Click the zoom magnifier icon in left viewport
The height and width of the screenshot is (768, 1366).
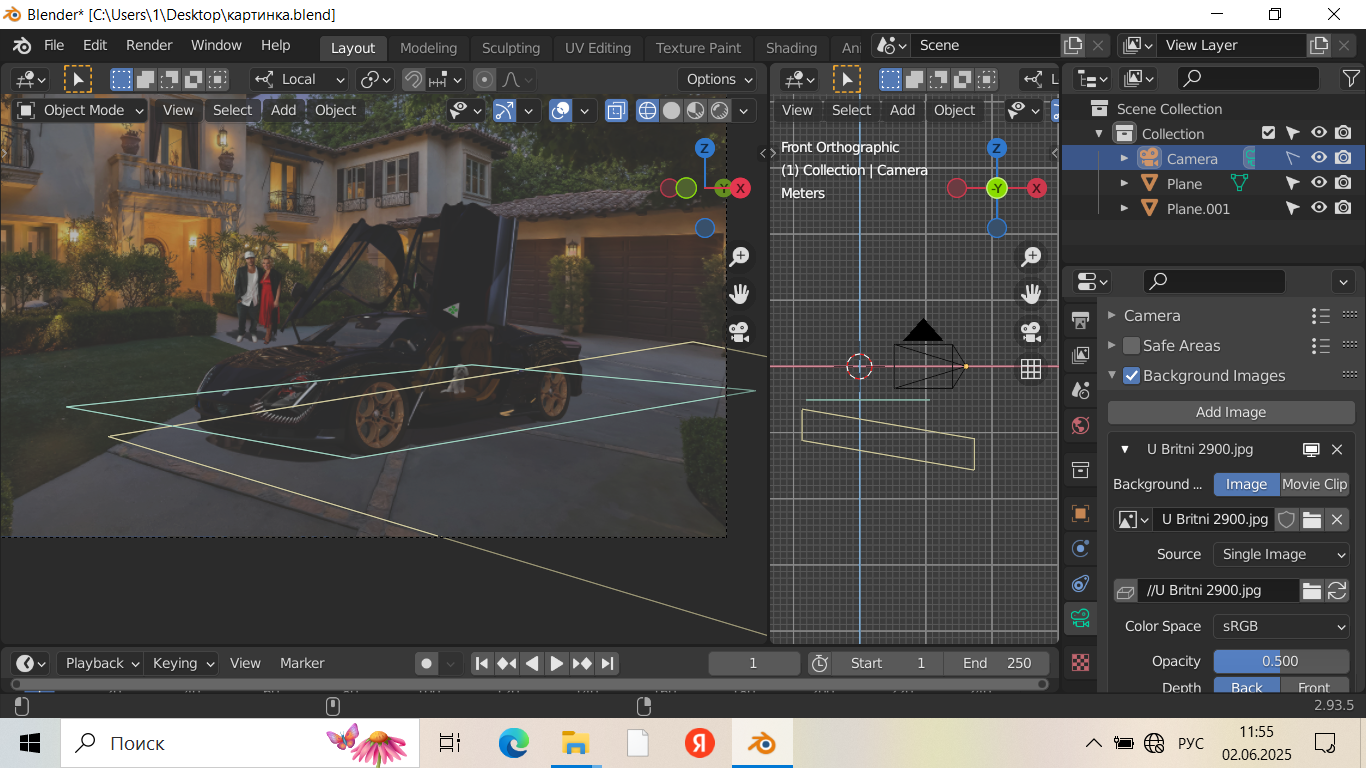coord(739,257)
